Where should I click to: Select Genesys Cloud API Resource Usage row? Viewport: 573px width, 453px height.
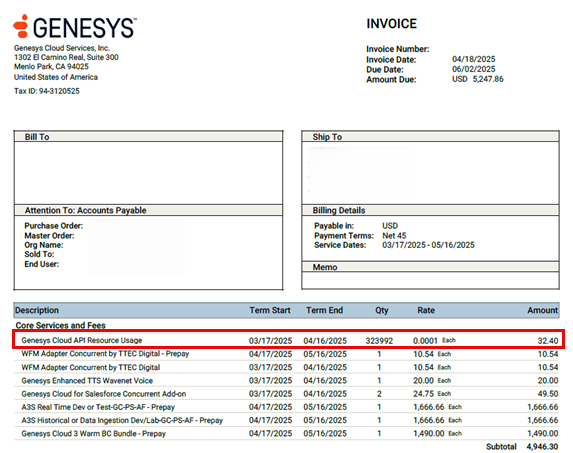pos(288,340)
